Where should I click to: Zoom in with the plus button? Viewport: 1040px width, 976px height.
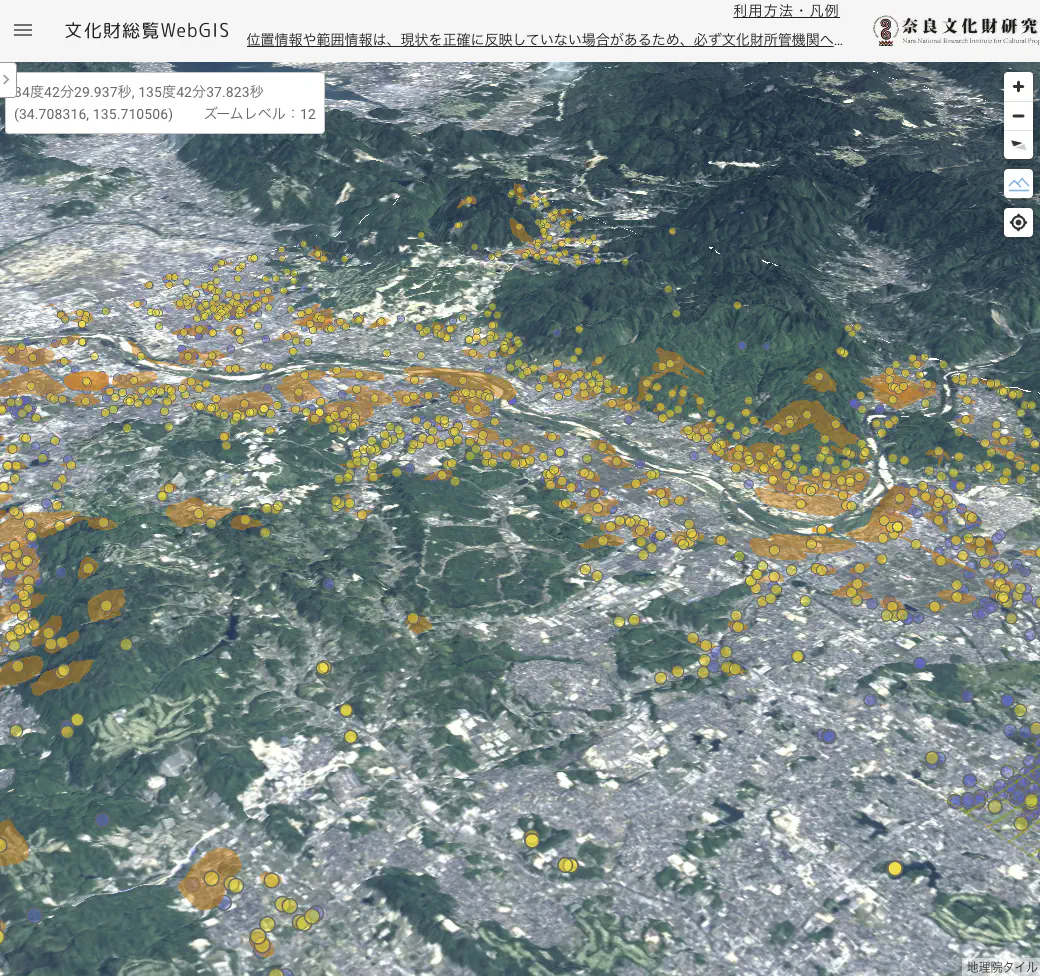(1018, 87)
